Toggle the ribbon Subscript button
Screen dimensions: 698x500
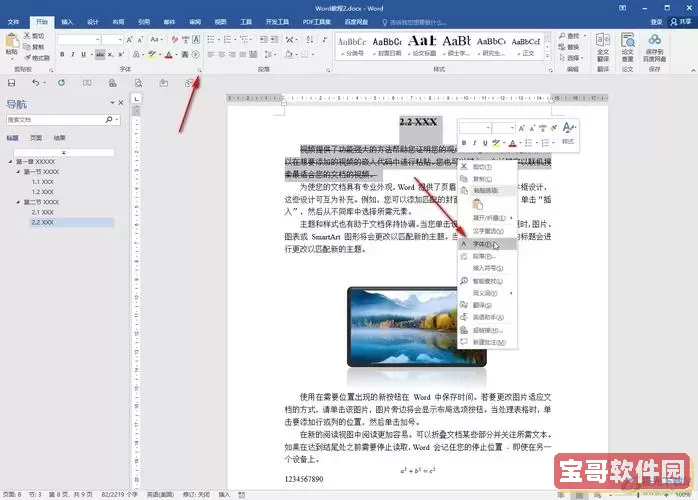tap(110, 54)
